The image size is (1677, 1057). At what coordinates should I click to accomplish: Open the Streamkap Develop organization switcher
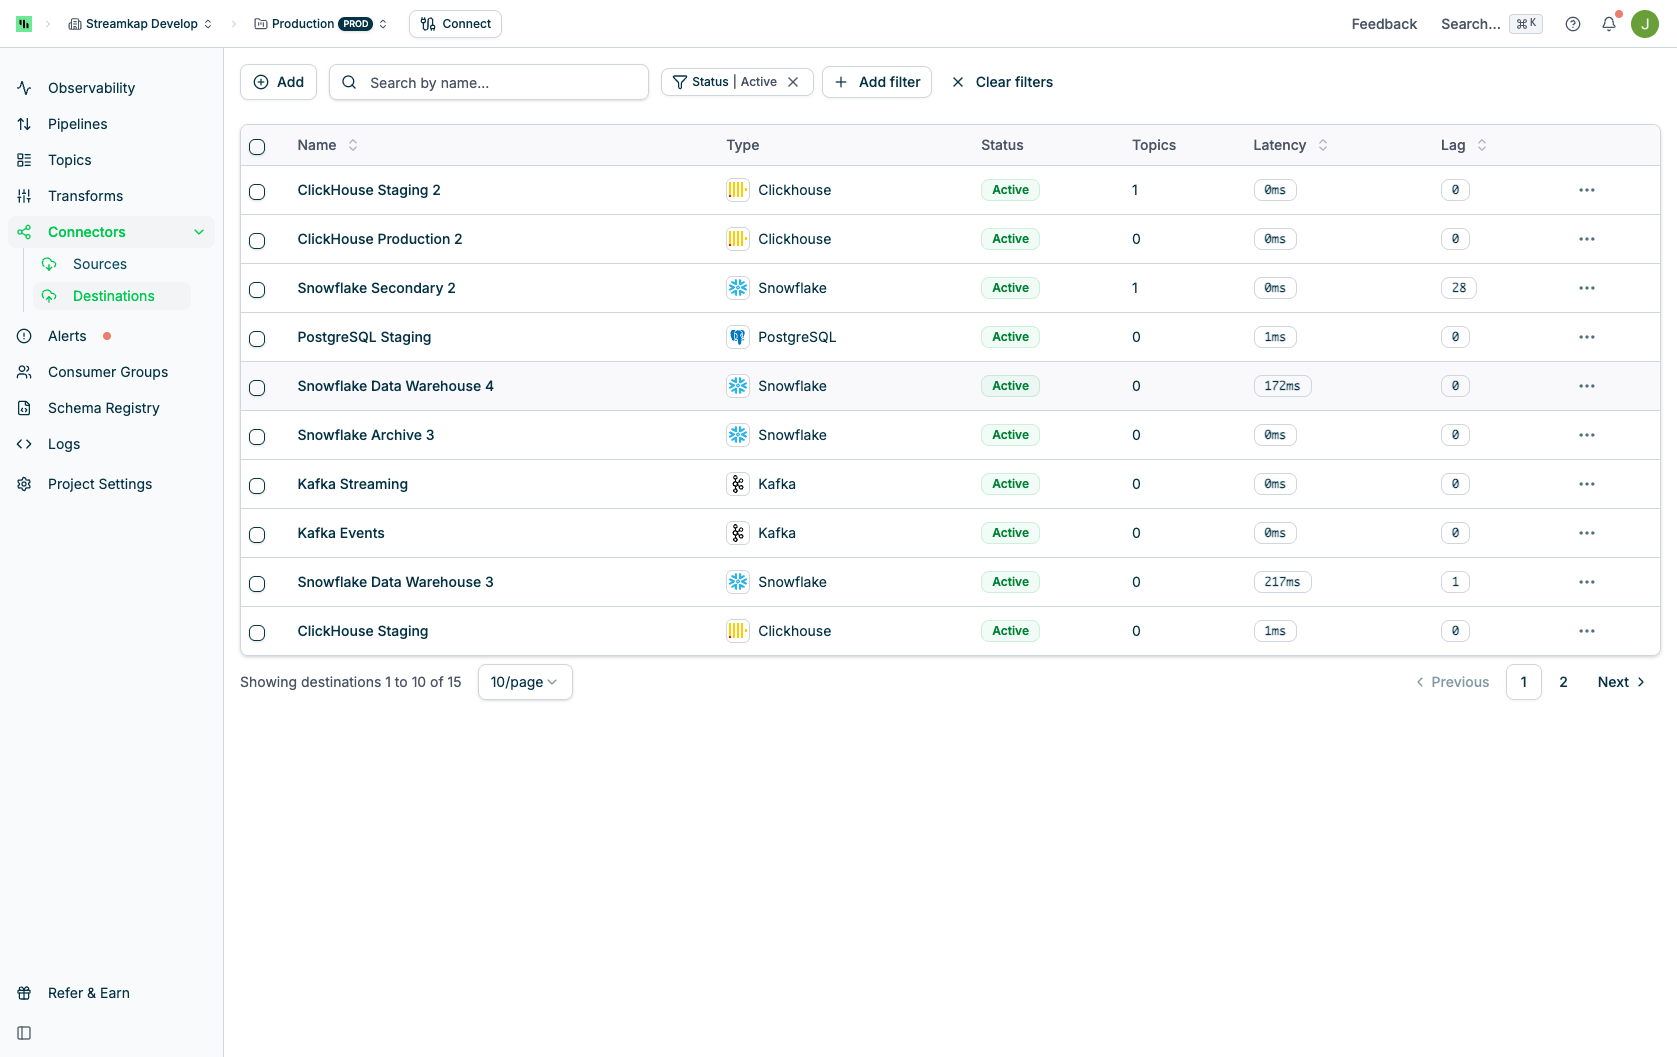(140, 24)
